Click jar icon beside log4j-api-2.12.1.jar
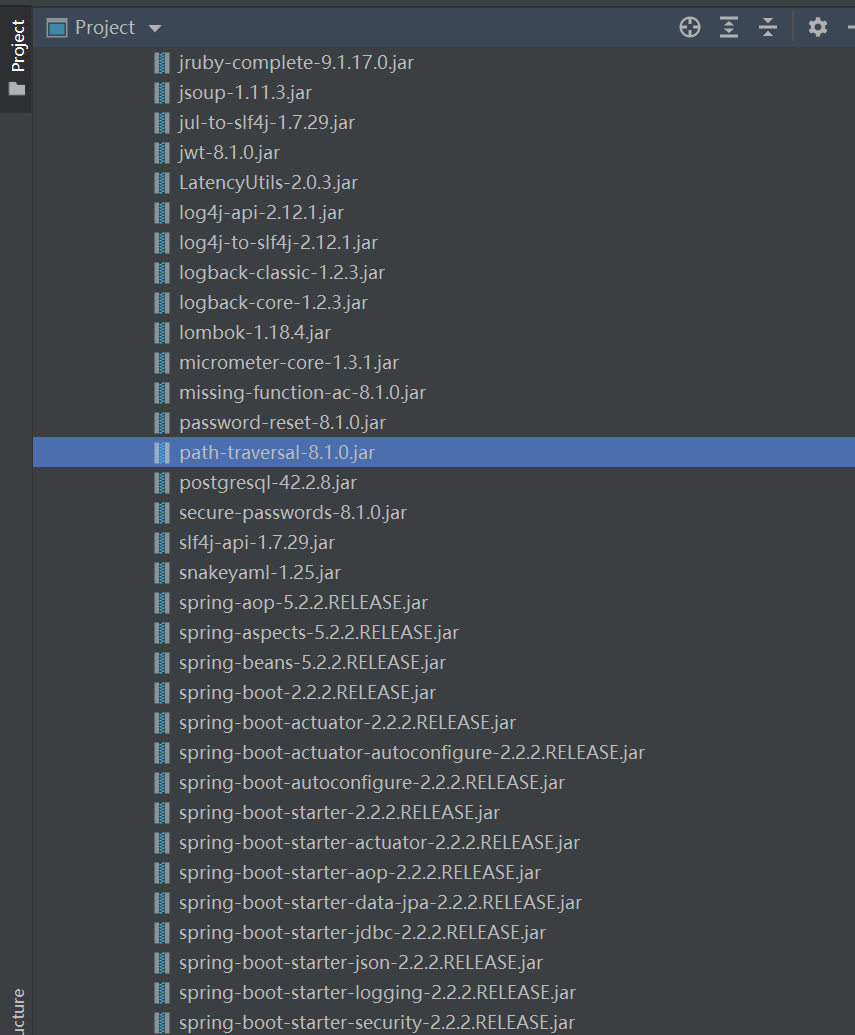This screenshot has width=855, height=1035. pyautogui.click(x=162, y=213)
